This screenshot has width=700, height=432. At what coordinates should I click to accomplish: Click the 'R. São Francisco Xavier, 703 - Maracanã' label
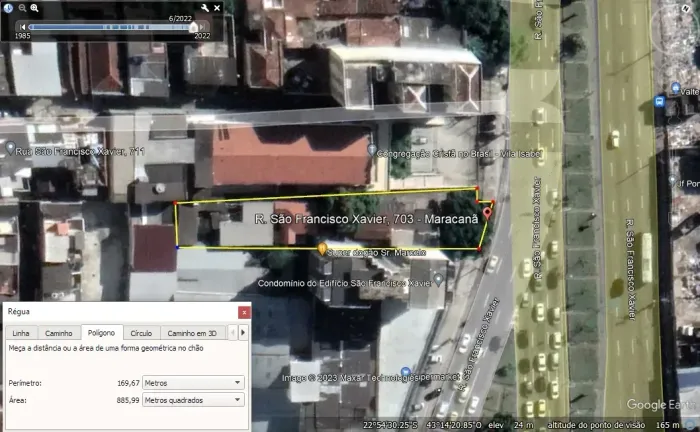[x=366, y=219]
